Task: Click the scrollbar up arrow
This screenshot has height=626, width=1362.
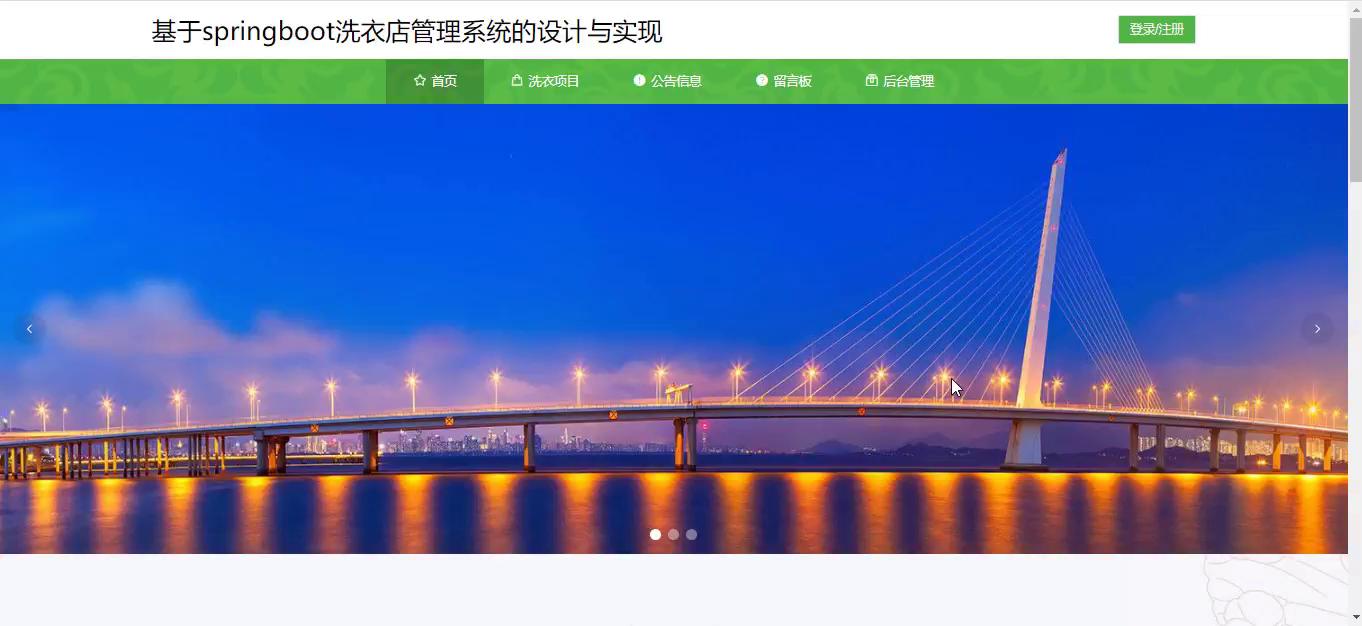Action: [1355, 8]
